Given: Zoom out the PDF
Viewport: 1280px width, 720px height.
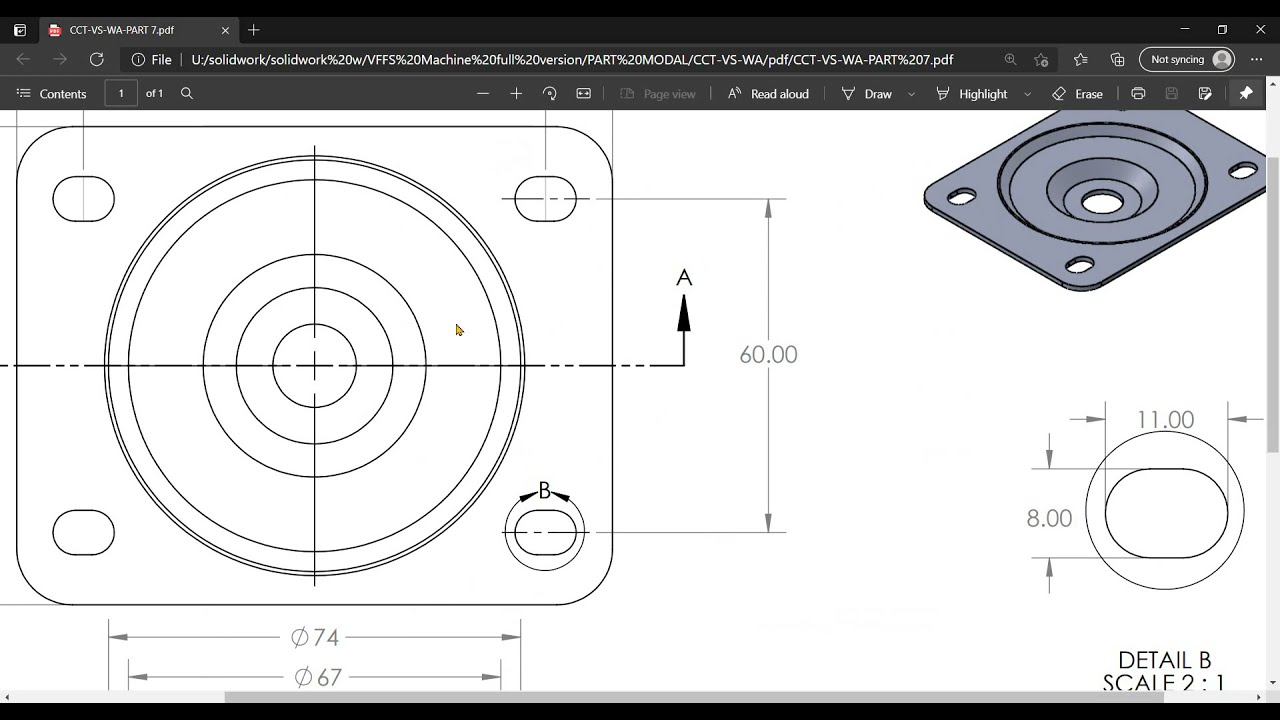Looking at the screenshot, I should pyautogui.click(x=483, y=94).
